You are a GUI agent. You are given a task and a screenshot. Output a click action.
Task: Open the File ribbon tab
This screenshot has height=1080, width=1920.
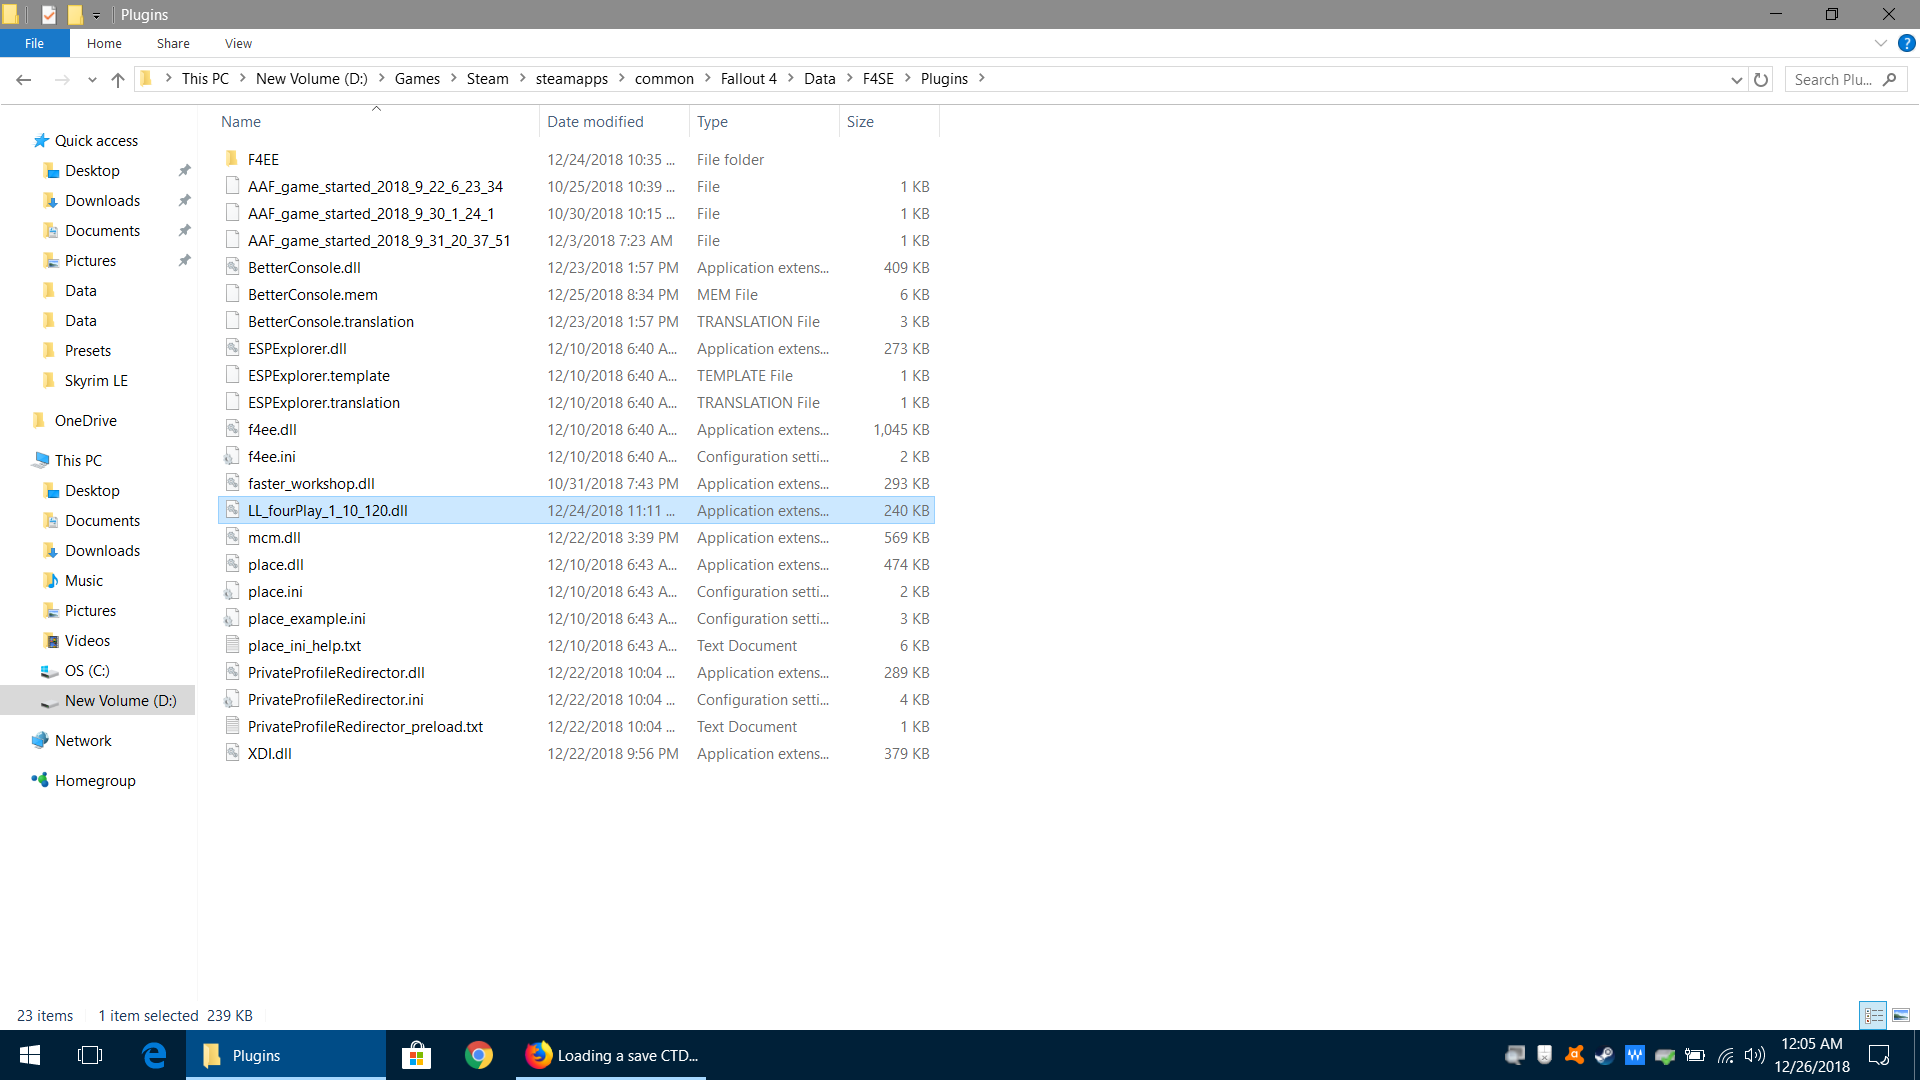[34, 43]
